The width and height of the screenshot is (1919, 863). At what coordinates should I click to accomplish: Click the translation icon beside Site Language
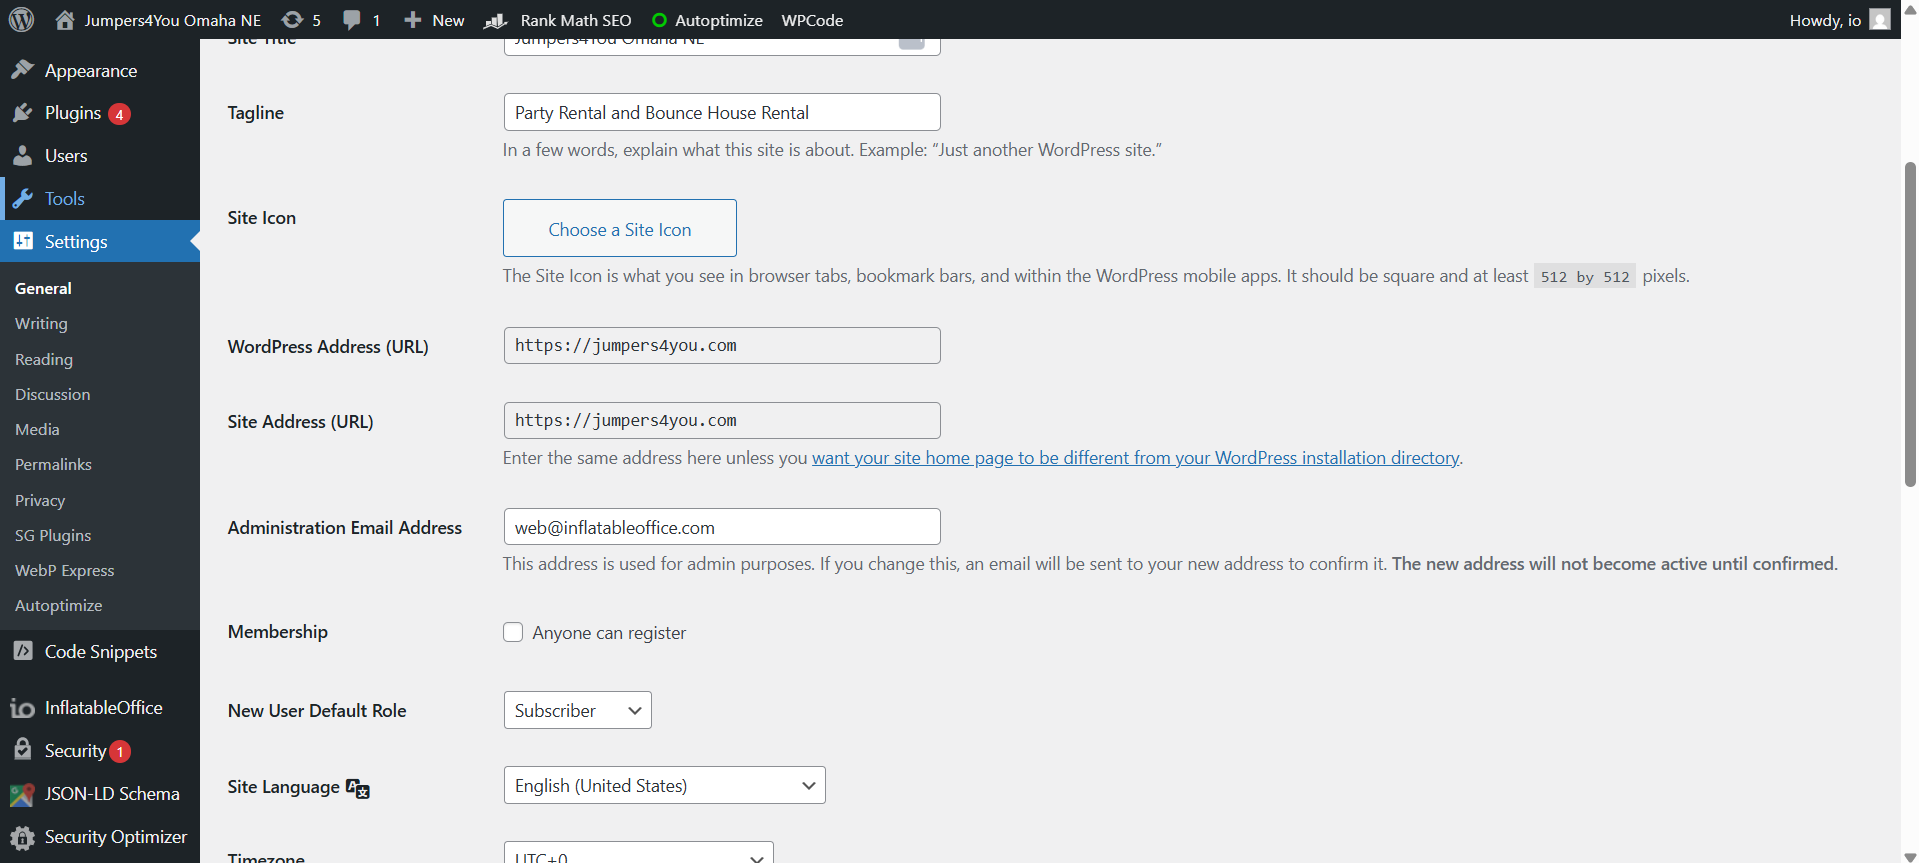click(x=358, y=788)
